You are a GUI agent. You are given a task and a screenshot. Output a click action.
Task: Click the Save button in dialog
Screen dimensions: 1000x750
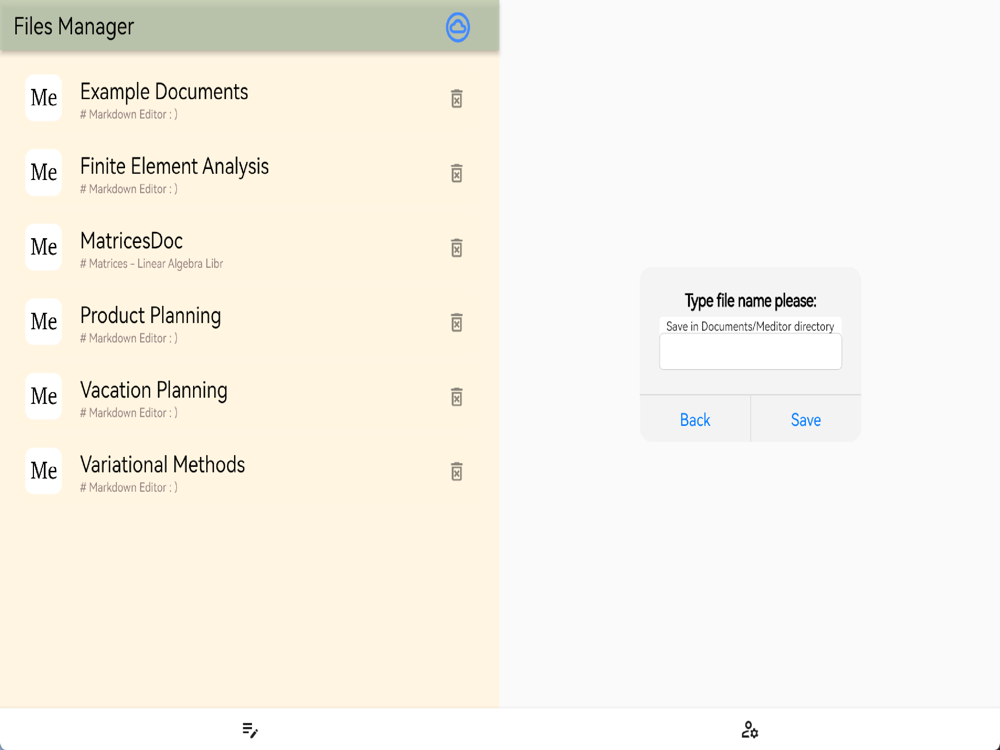click(806, 420)
